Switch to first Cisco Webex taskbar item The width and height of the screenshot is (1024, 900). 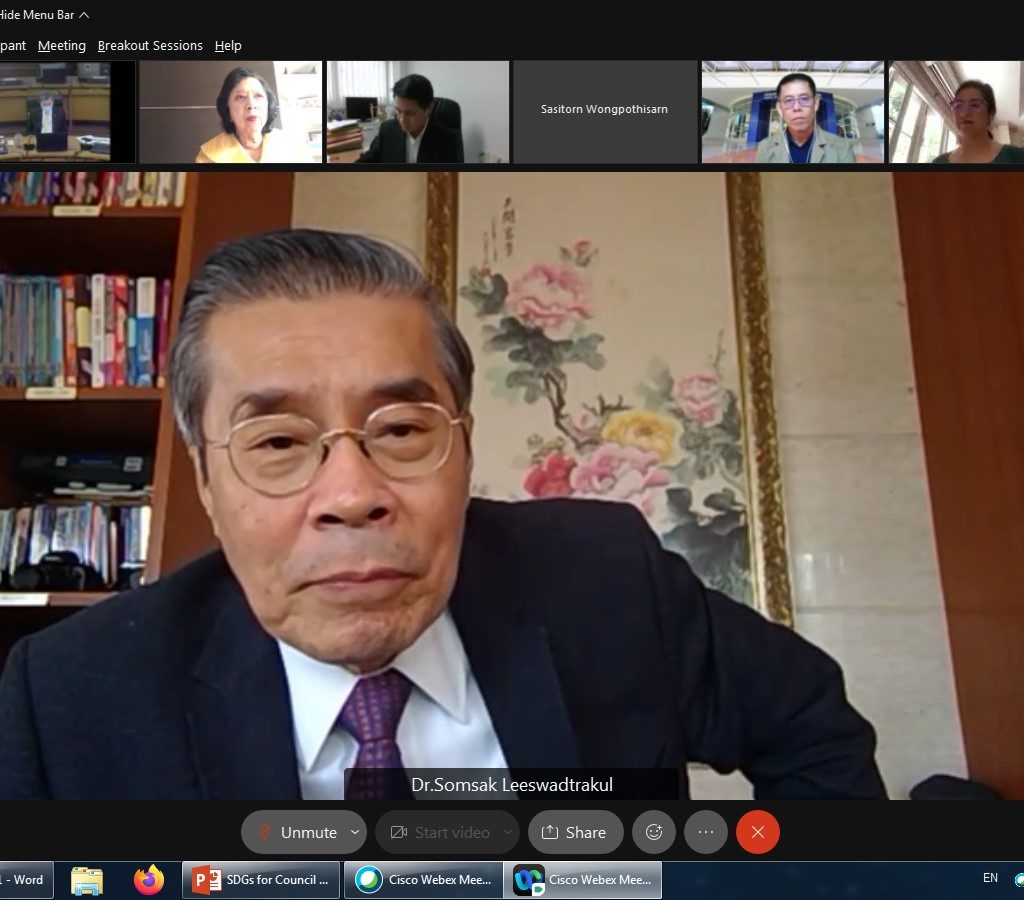coord(422,880)
